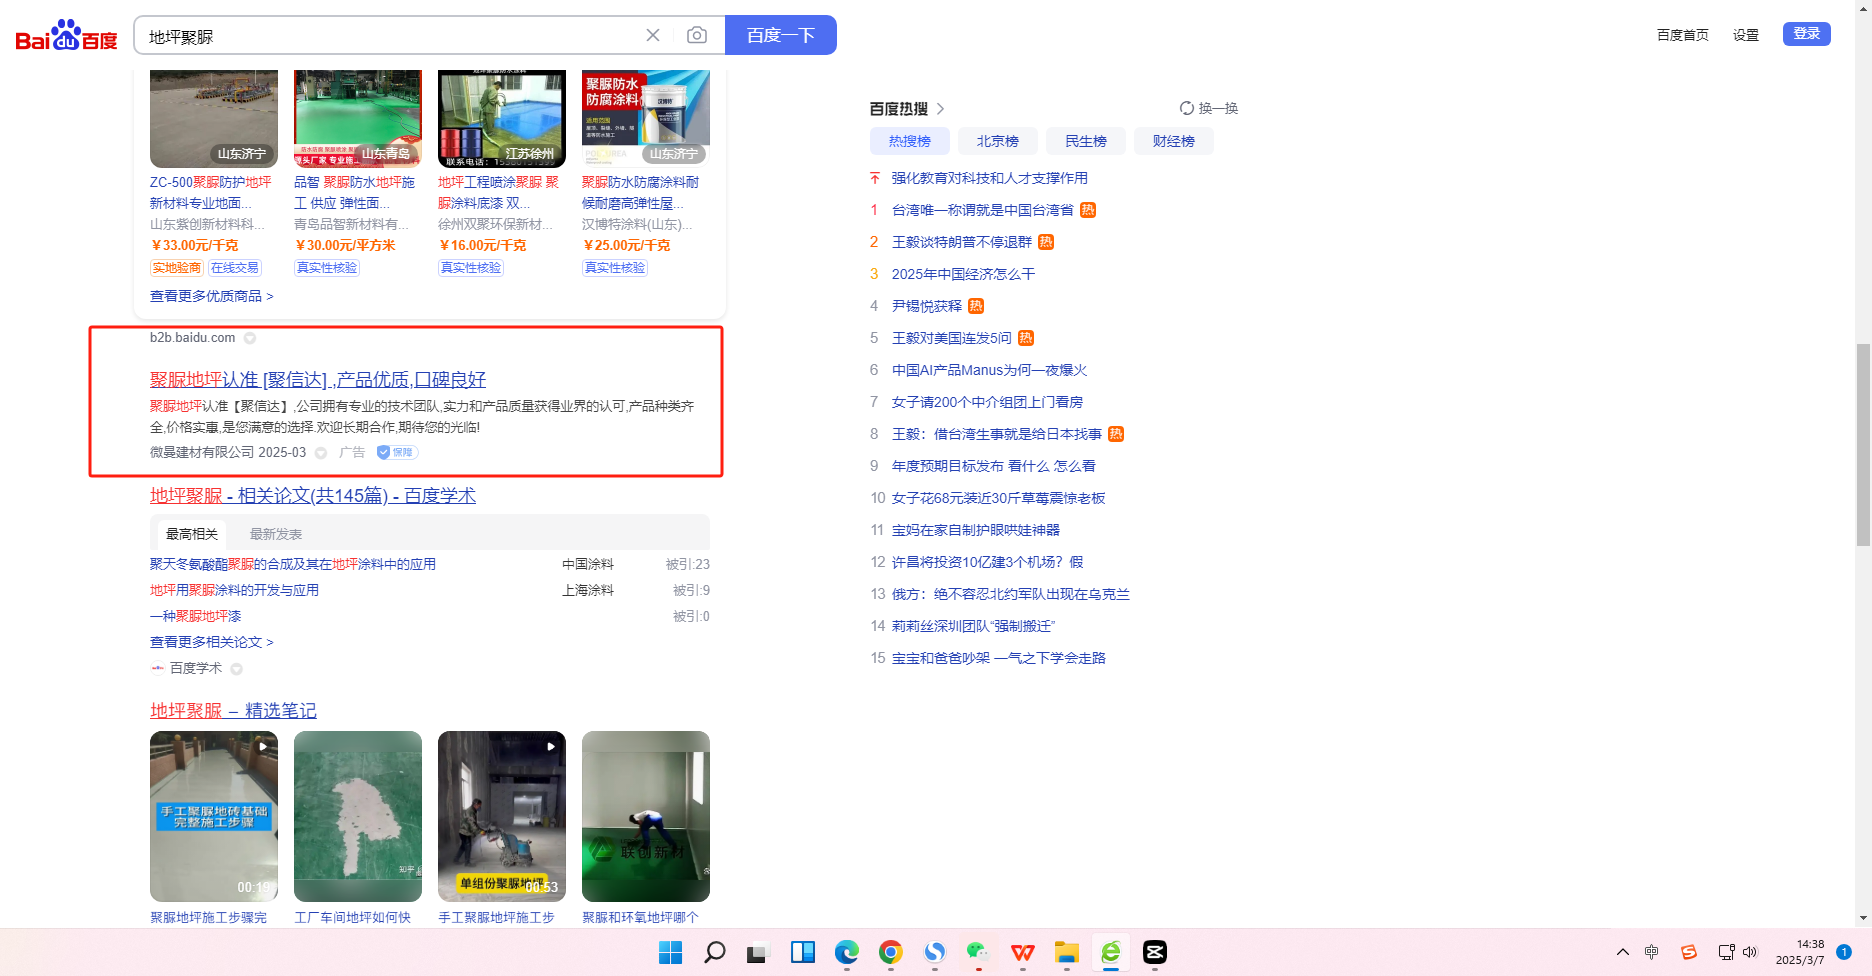The height and width of the screenshot is (976, 1872).
Task: Expand the 百度热搜 chevron arrow
Action: tap(940, 108)
